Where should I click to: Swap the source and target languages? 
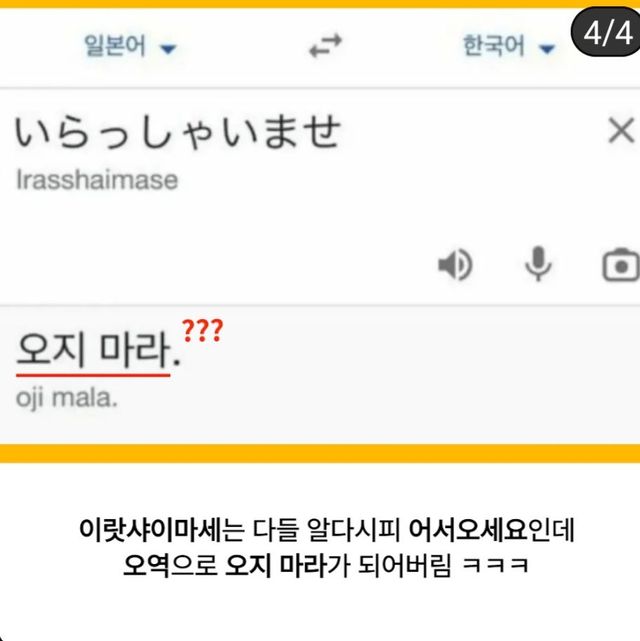[x=325, y=46]
